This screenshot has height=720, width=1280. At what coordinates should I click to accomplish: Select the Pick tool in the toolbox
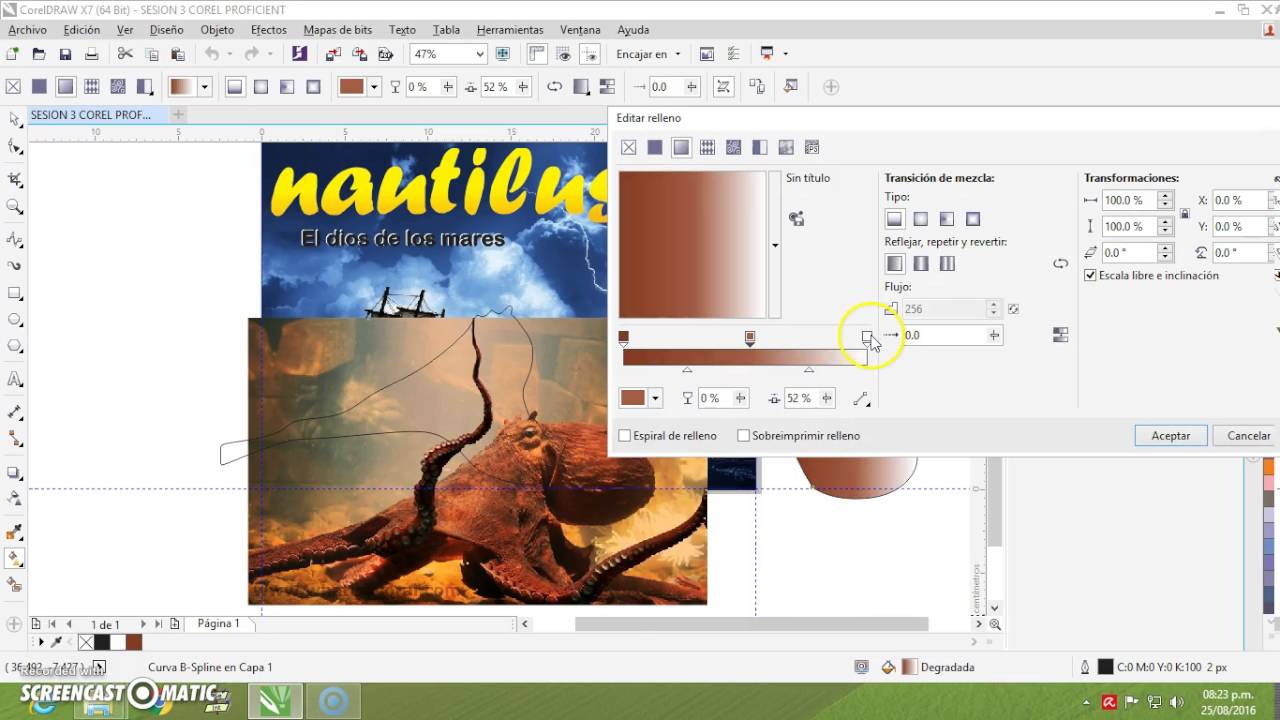[x=15, y=120]
